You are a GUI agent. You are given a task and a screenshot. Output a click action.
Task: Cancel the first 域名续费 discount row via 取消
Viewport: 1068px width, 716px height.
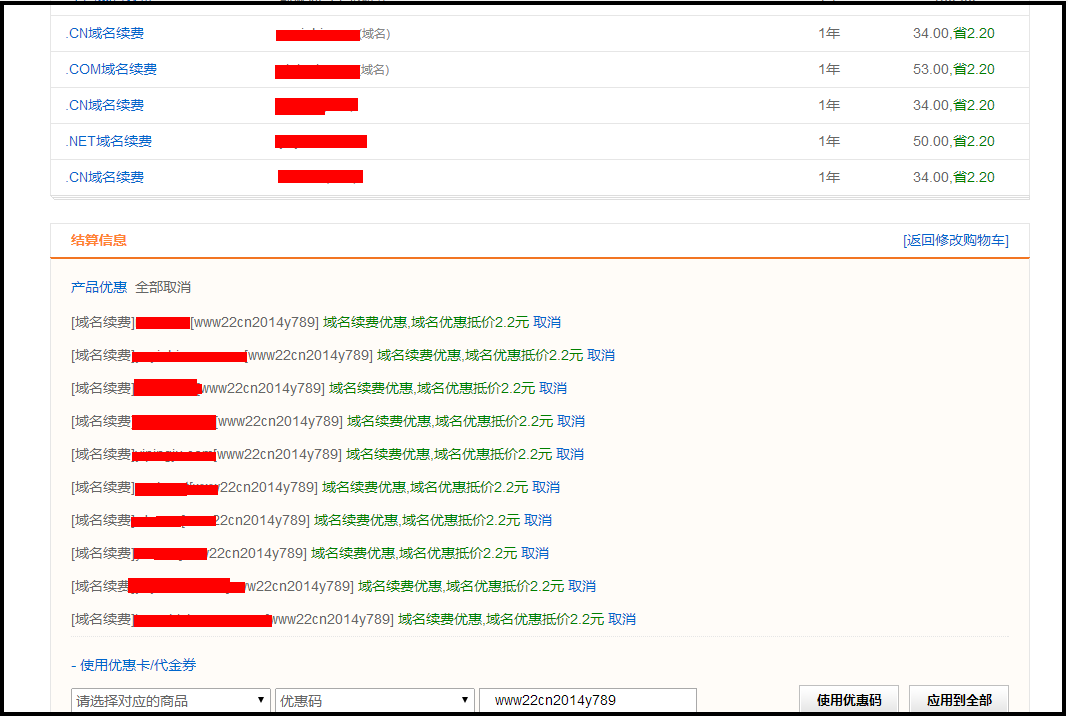(x=547, y=322)
